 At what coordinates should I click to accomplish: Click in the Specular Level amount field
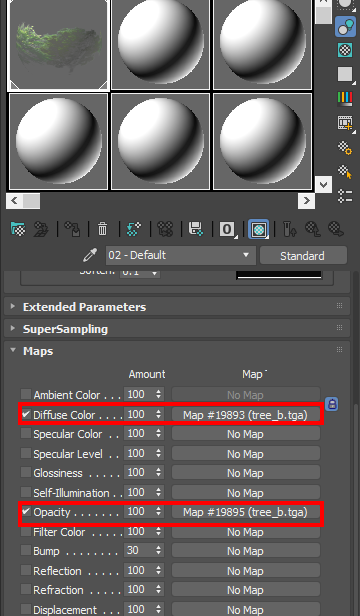coord(139,453)
